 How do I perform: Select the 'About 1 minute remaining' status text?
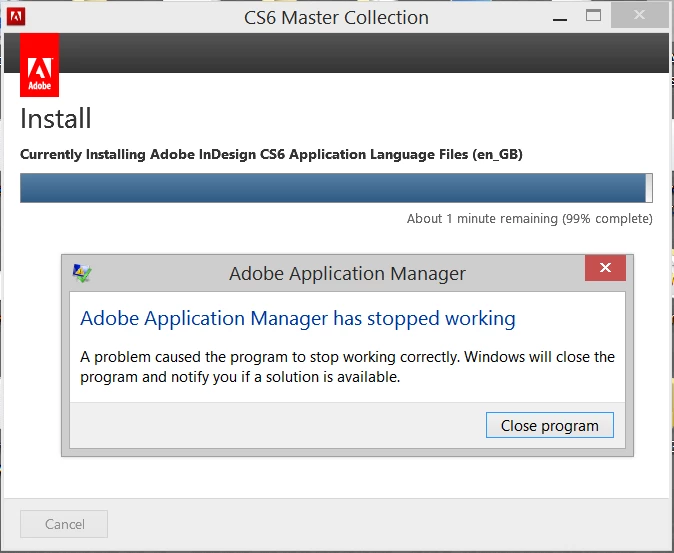530,219
